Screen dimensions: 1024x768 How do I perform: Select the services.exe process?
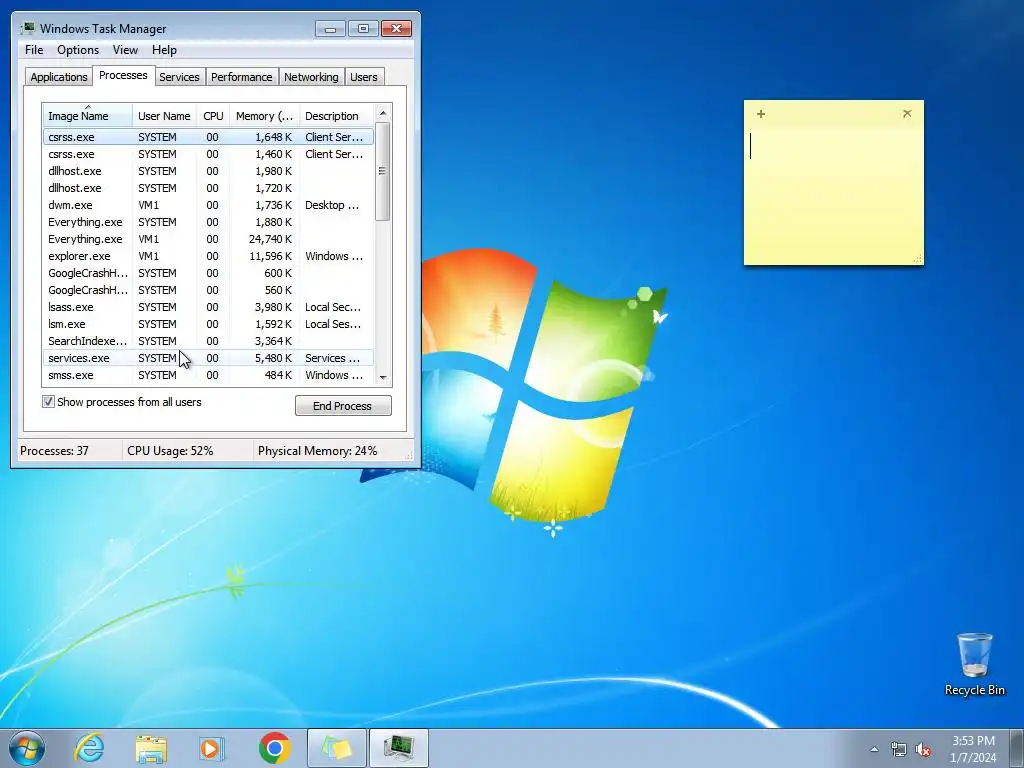tap(208, 358)
